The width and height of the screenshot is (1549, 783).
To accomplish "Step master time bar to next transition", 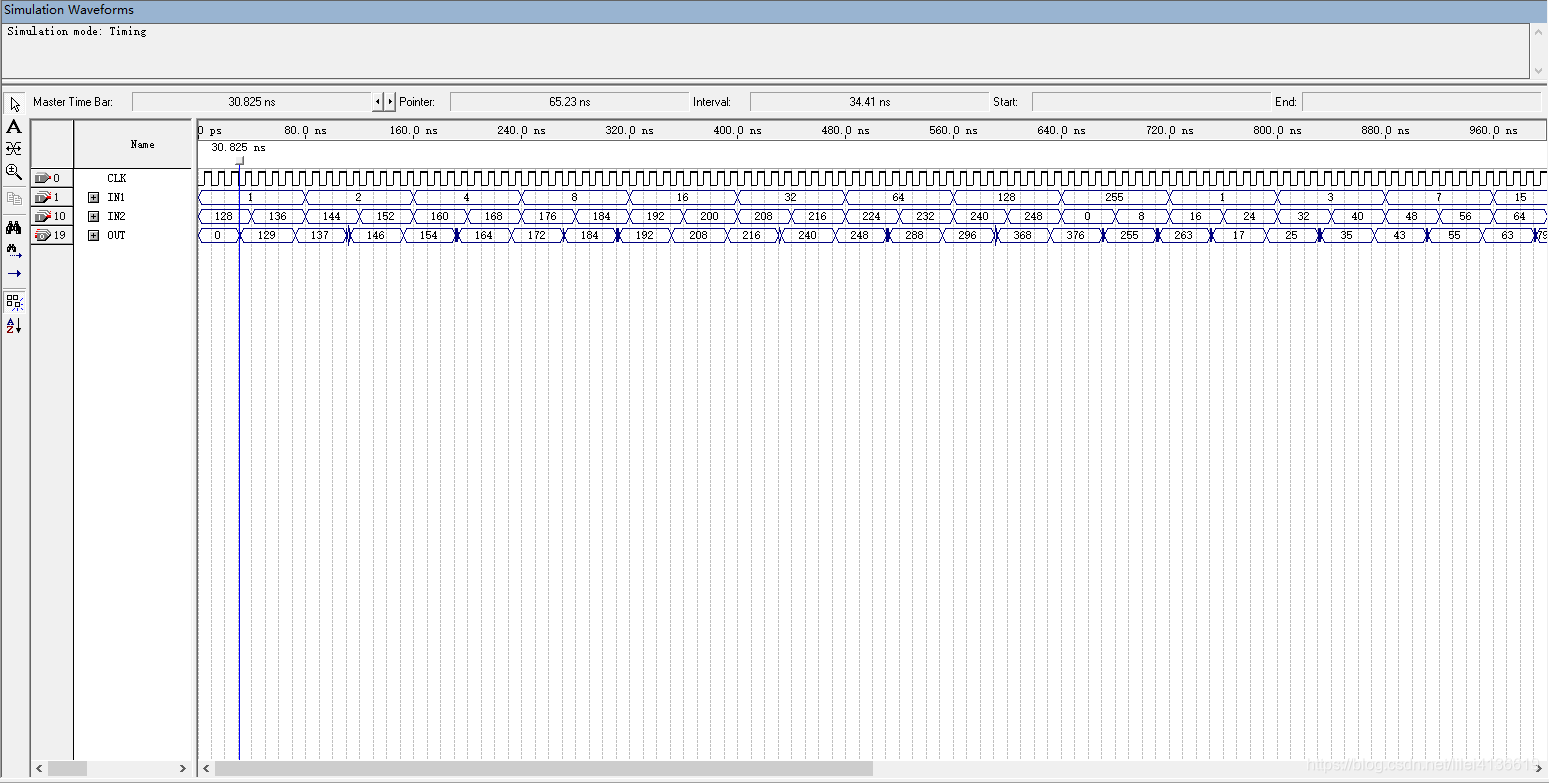I will pos(390,102).
